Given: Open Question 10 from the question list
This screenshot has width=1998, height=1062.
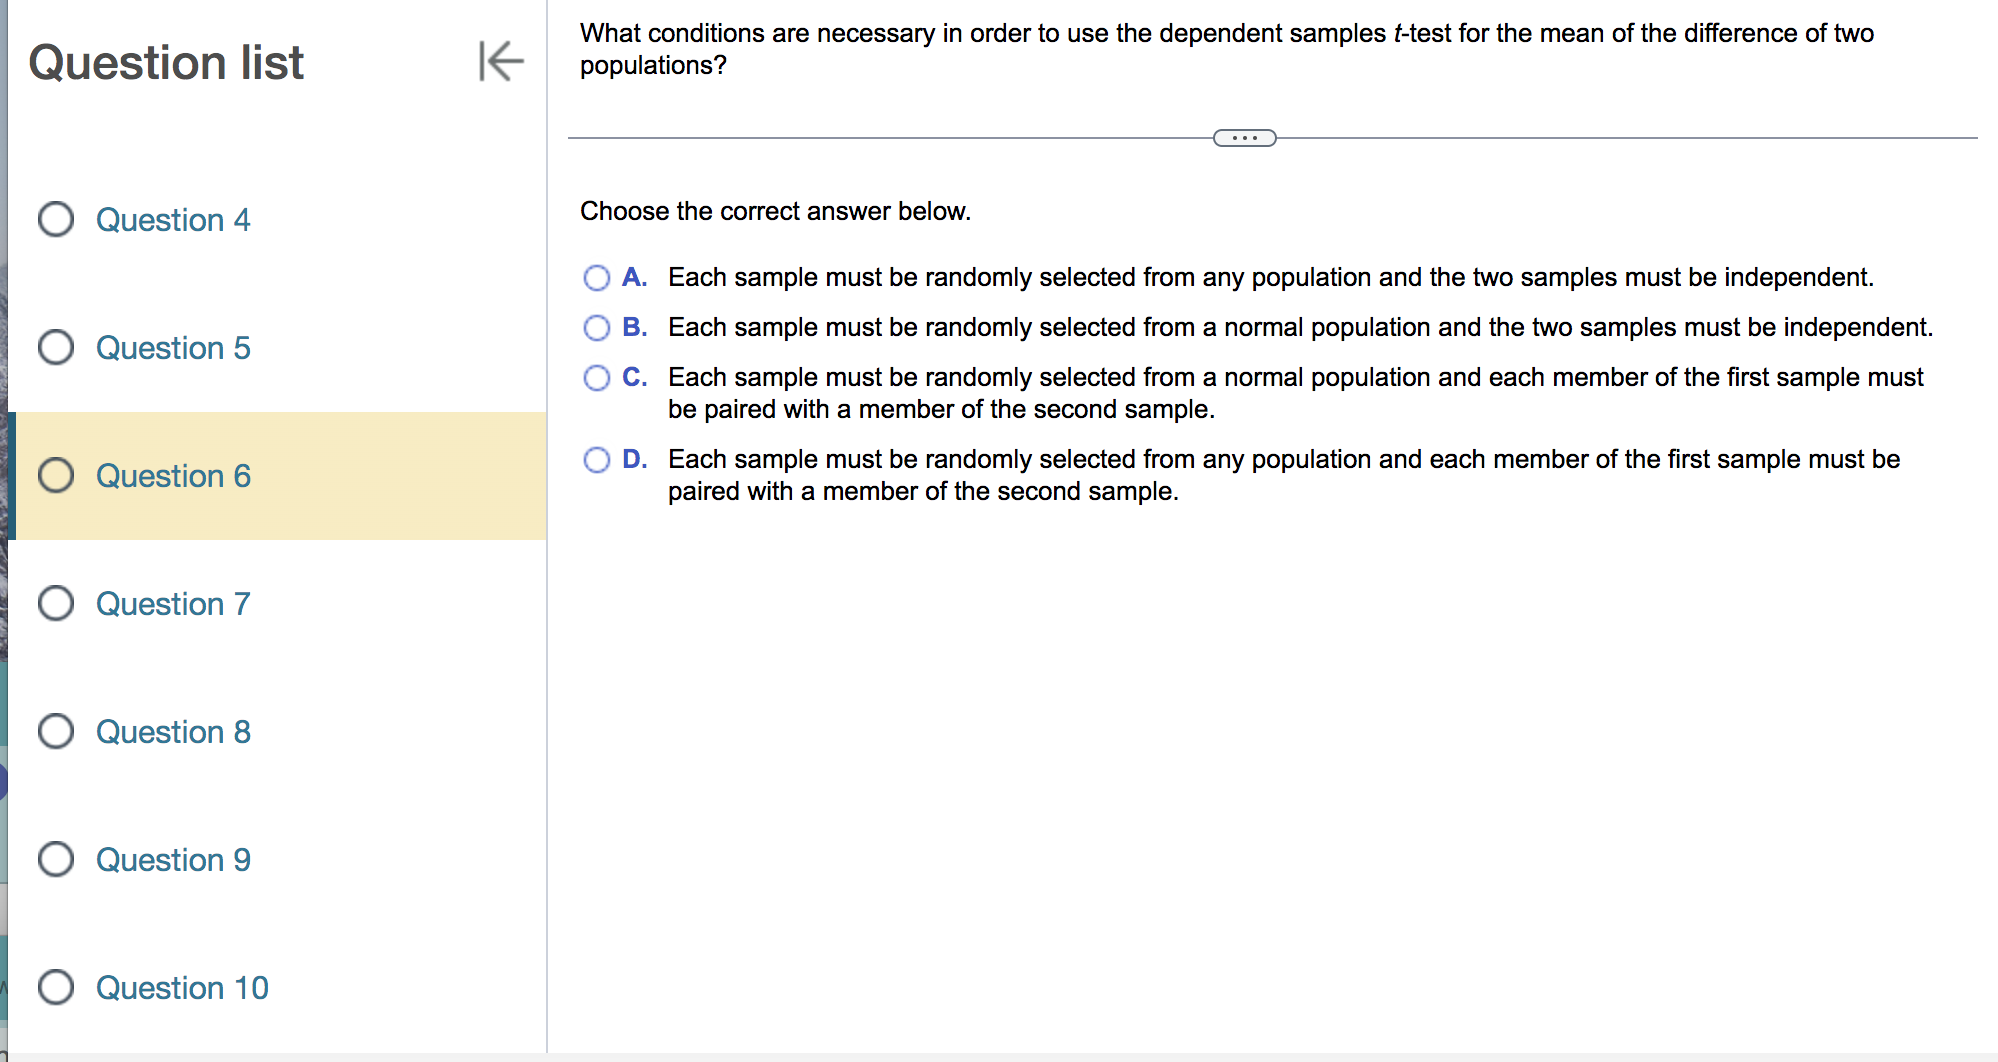Looking at the screenshot, I should 181,988.
